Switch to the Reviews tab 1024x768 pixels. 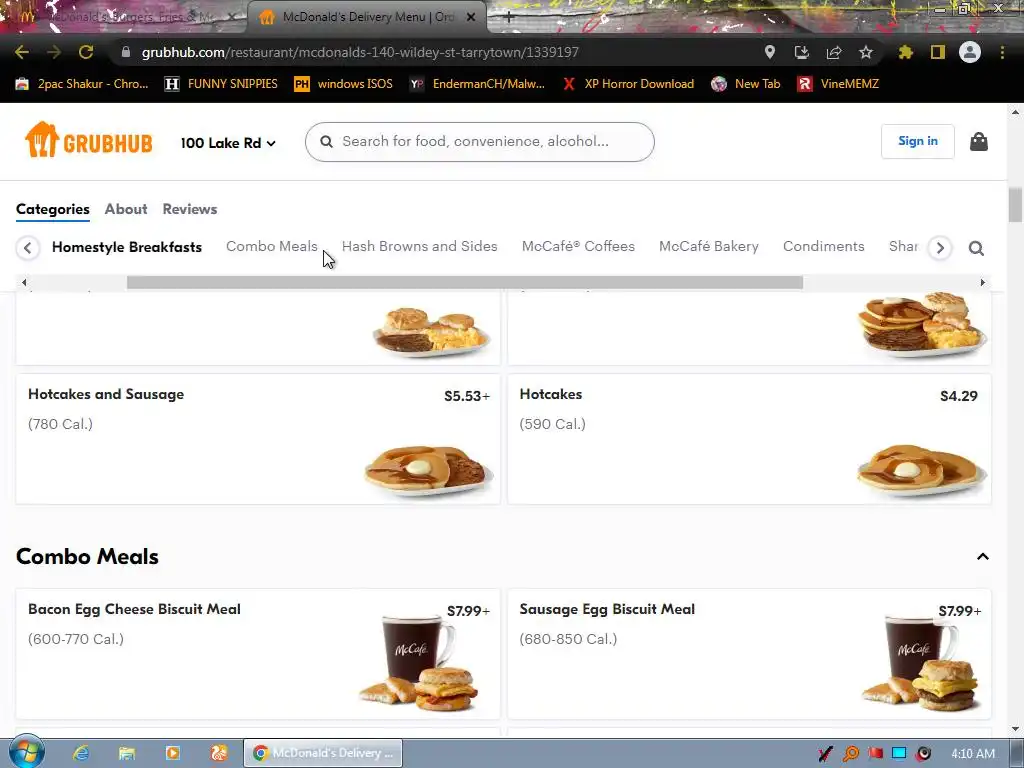pos(189,209)
